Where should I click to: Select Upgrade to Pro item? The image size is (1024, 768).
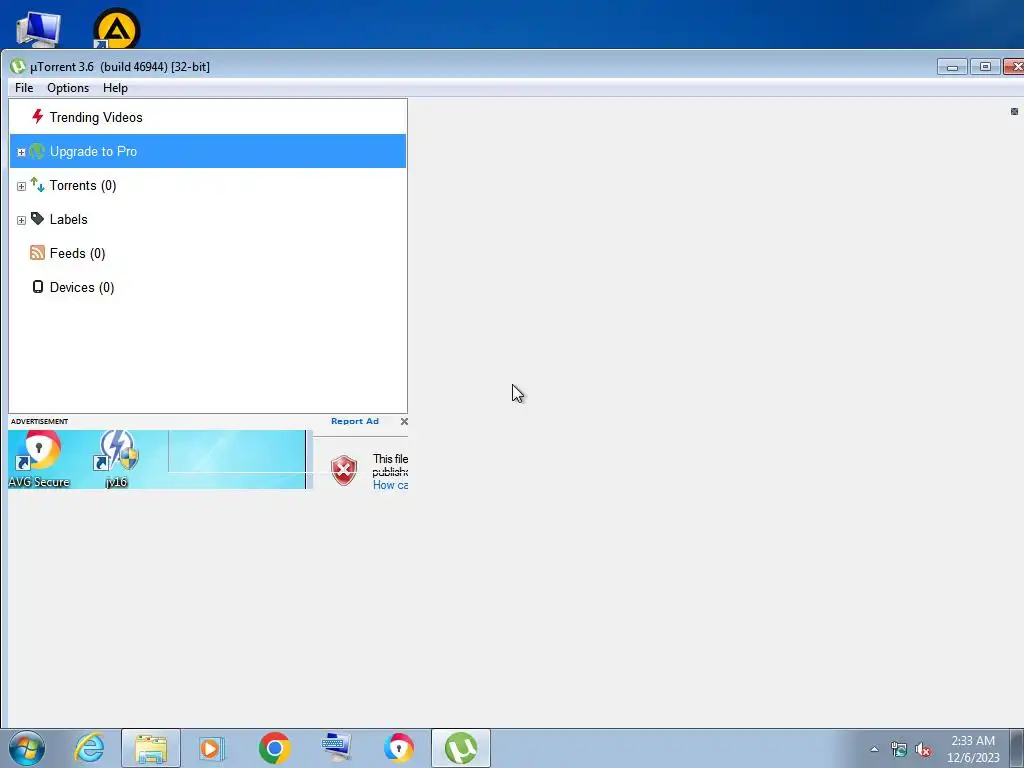click(x=208, y=151)
